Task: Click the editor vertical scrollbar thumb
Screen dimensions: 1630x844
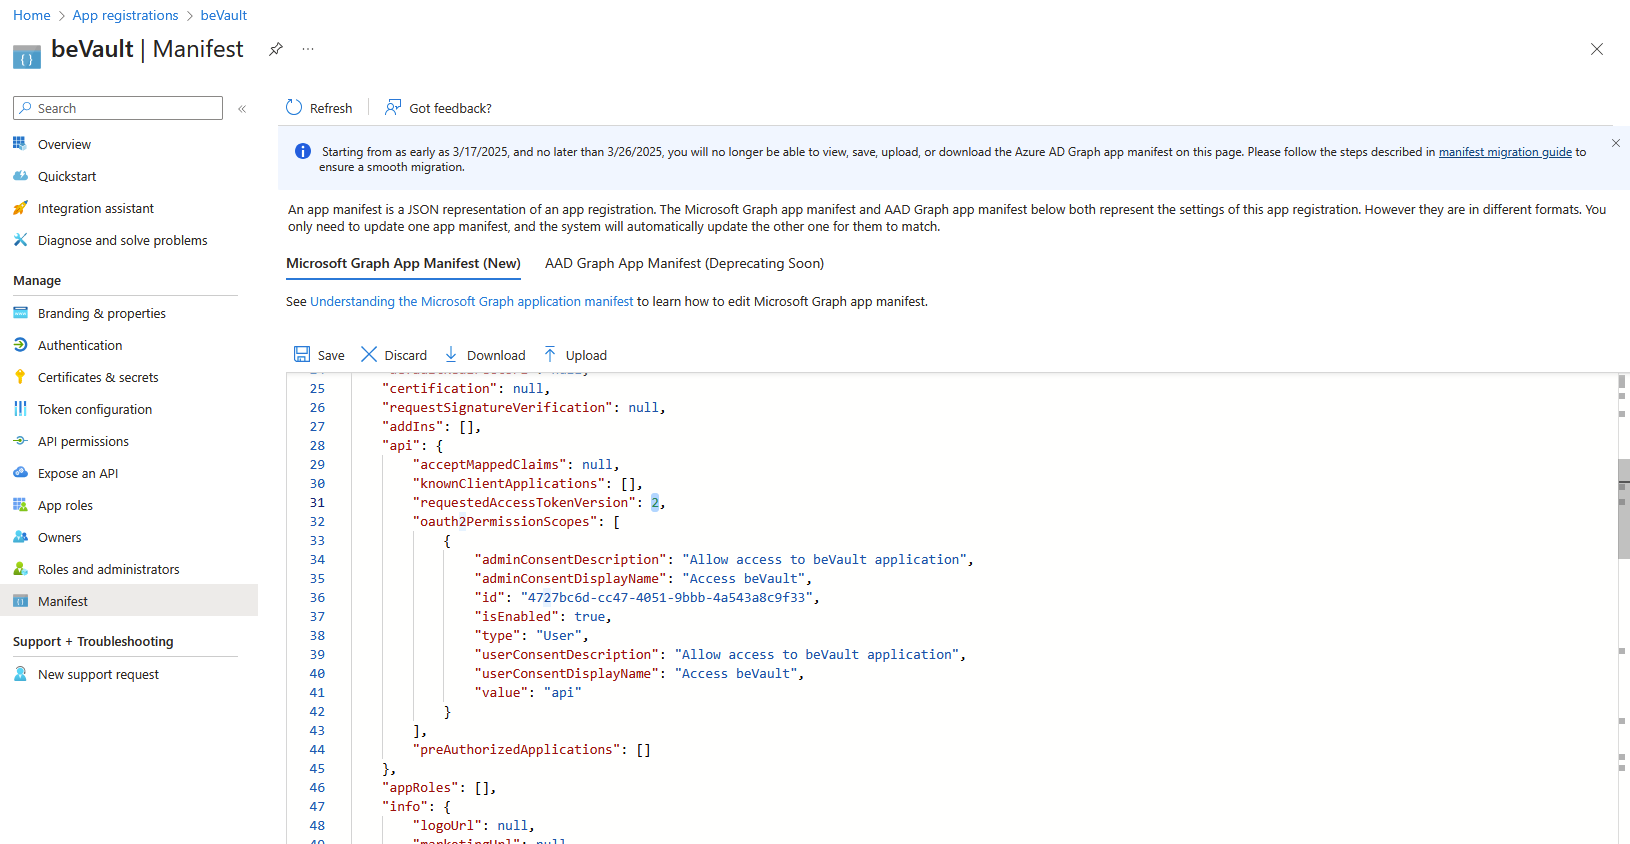Action: point(1623,508)
